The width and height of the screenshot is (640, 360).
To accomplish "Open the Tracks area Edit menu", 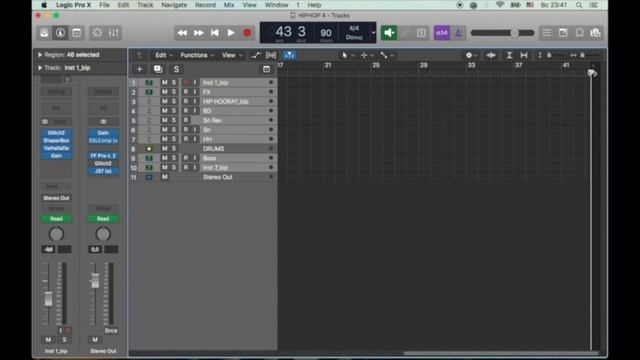I will click(x=164, y=56).
